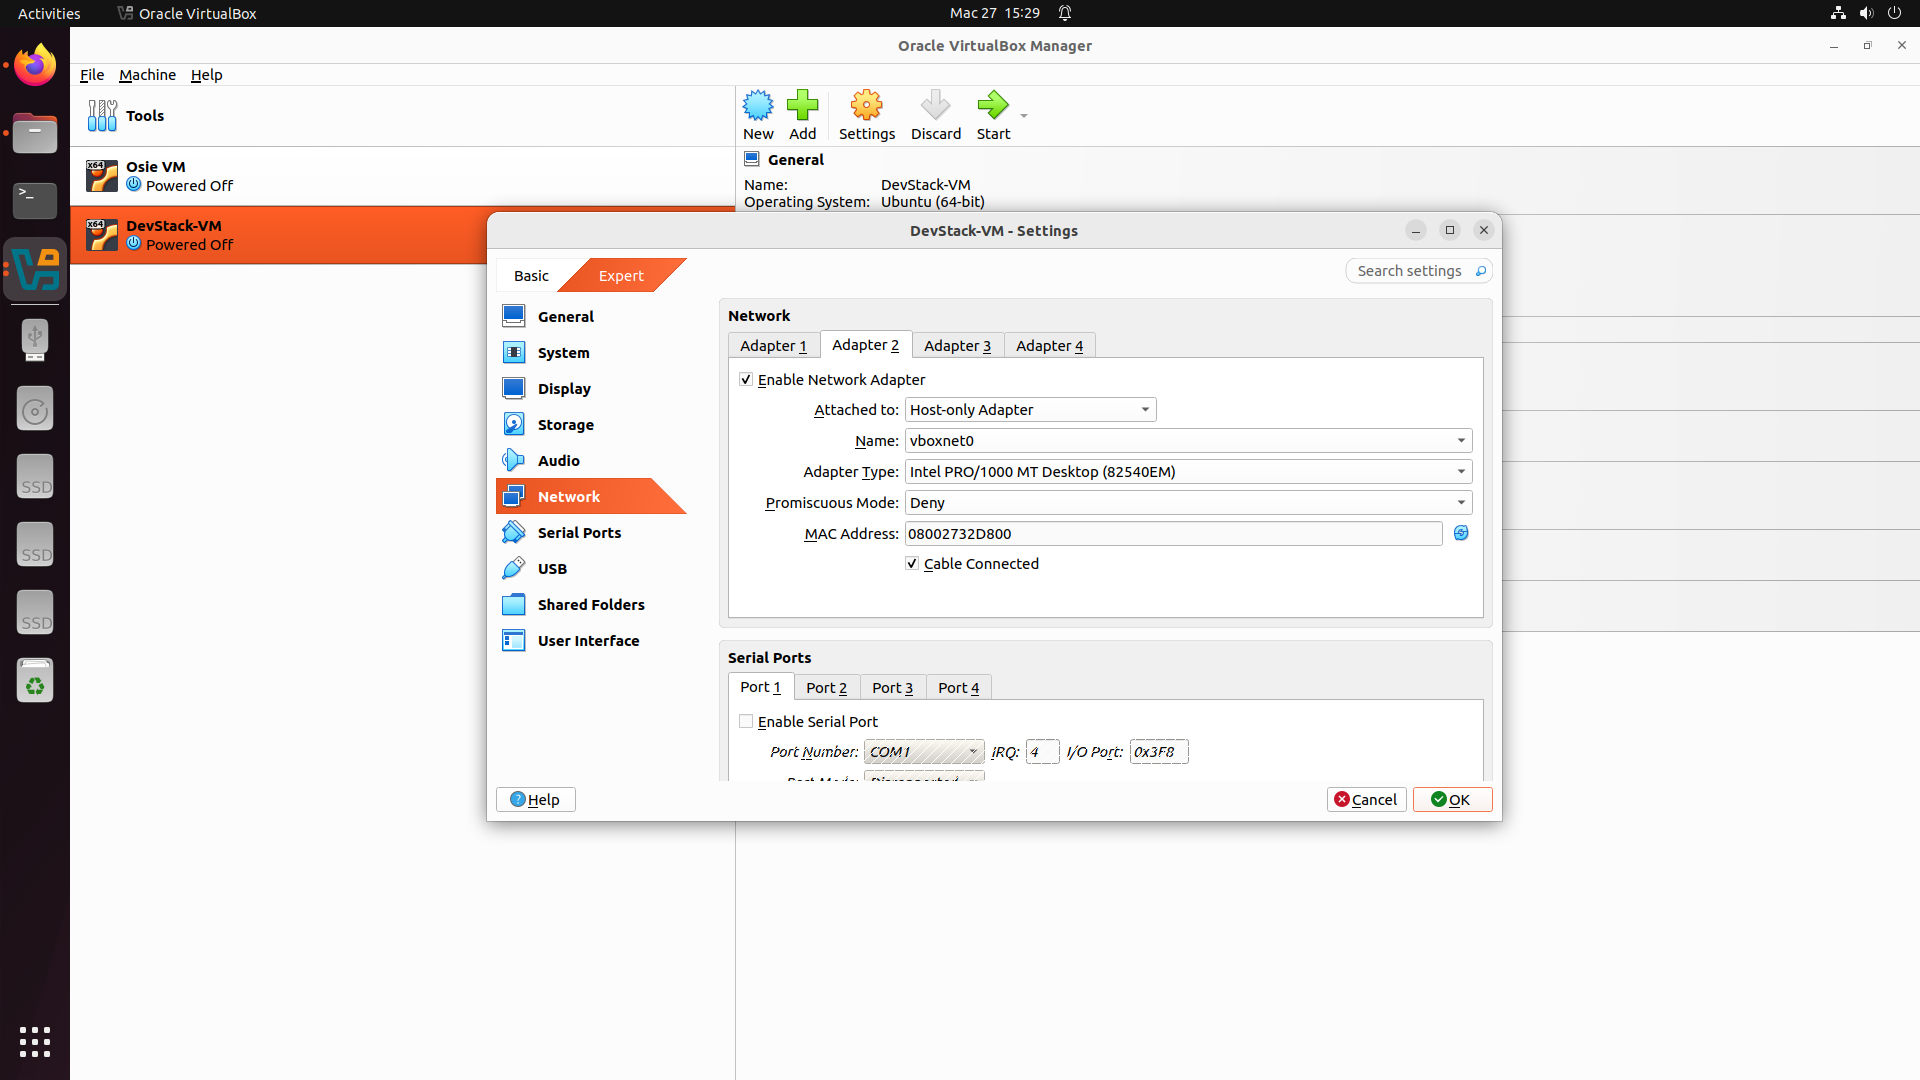Show Applications grid in the dock

(x=35, y=1041)
